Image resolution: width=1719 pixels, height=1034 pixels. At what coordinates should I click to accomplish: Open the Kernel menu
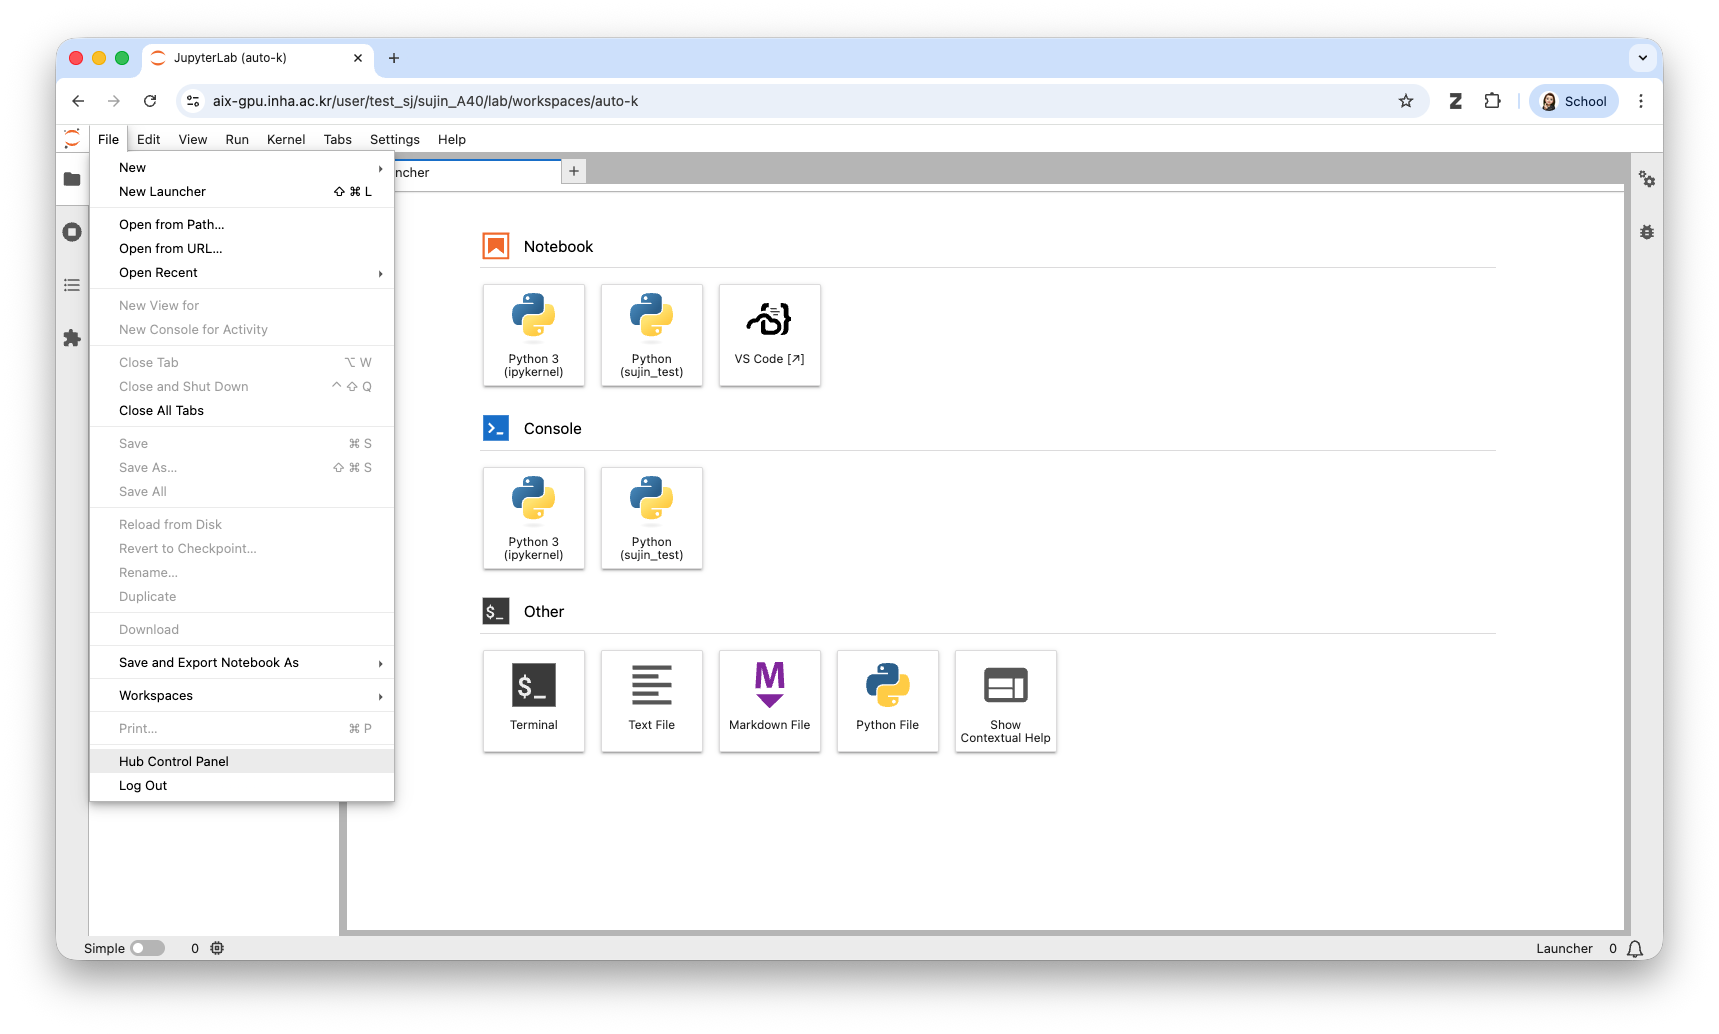coord(286,140)
